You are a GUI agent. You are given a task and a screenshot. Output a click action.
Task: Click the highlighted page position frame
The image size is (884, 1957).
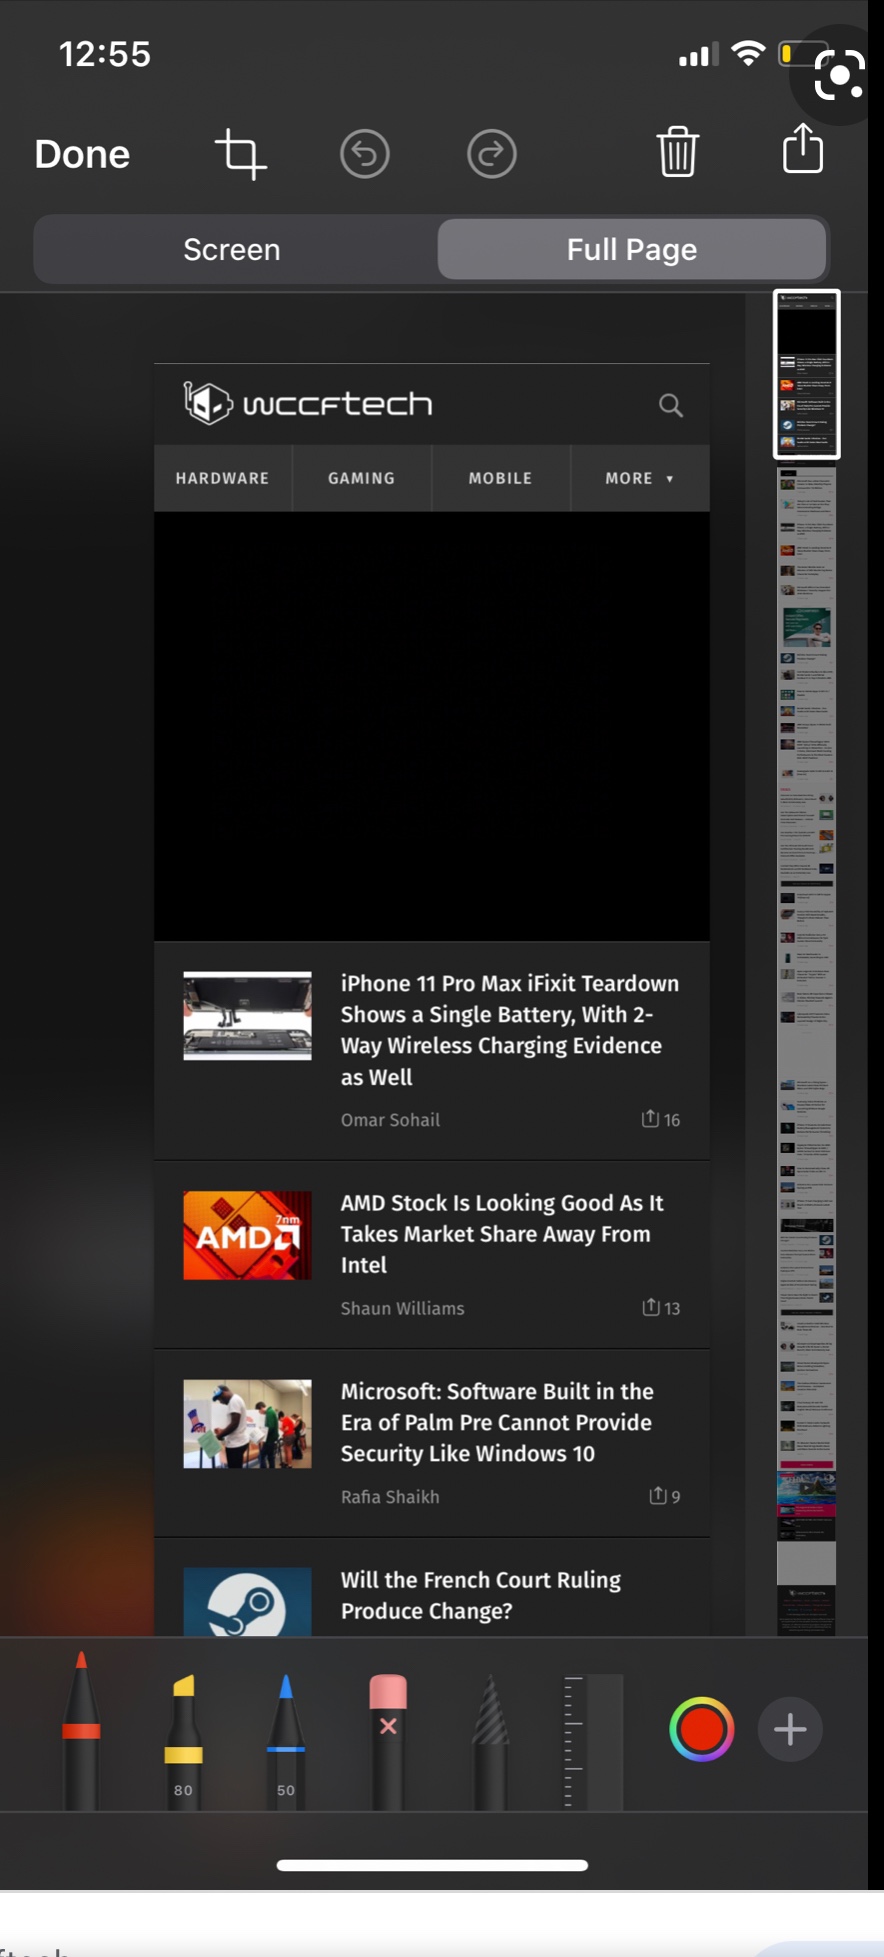(x=807, y=374)
